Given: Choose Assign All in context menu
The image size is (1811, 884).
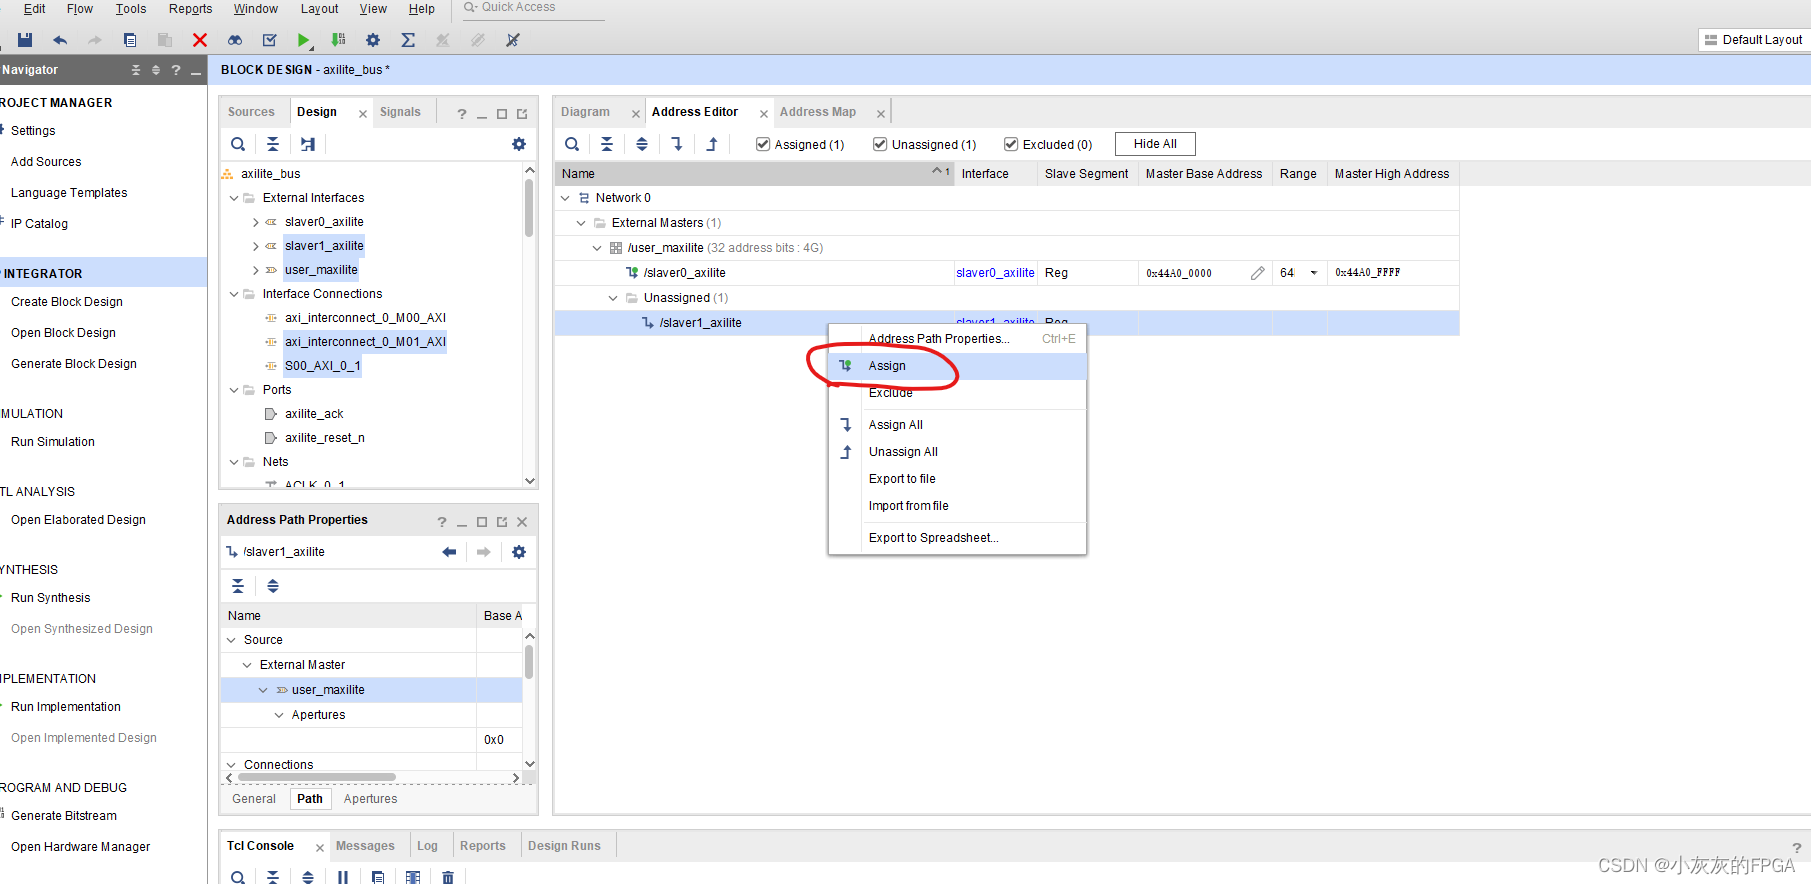Looking at the screenshot, I should tap(958, 425).
